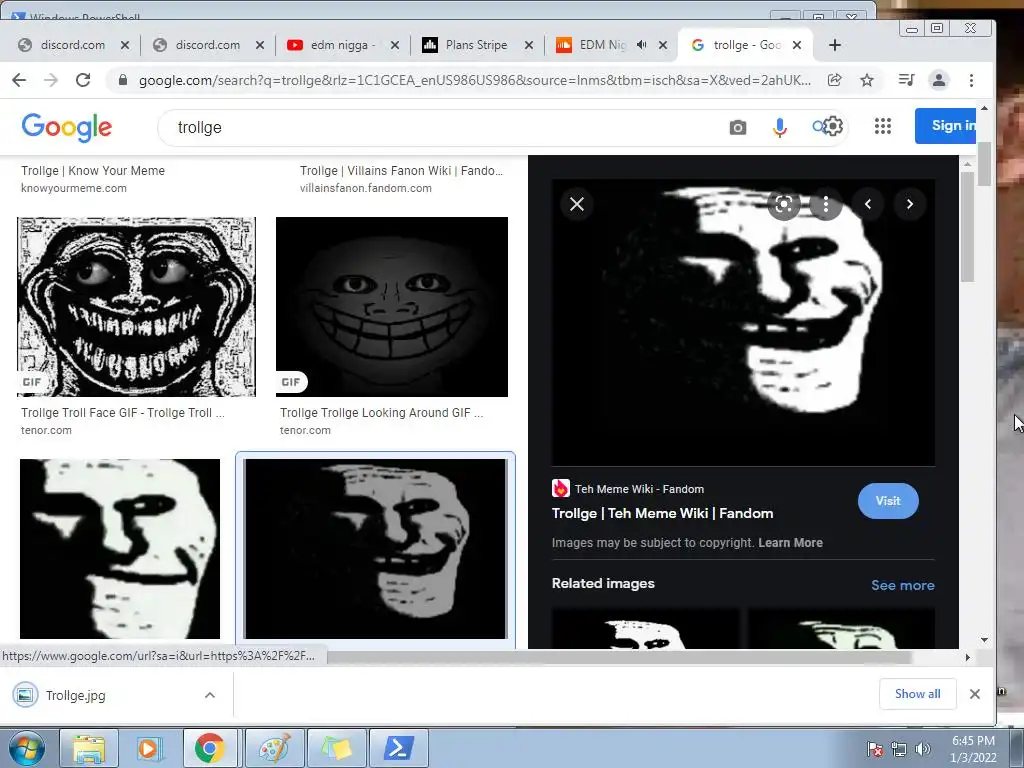The image size is (1024, 768).
Task: Close the image preview panel
Action: [x=577, y=204]
